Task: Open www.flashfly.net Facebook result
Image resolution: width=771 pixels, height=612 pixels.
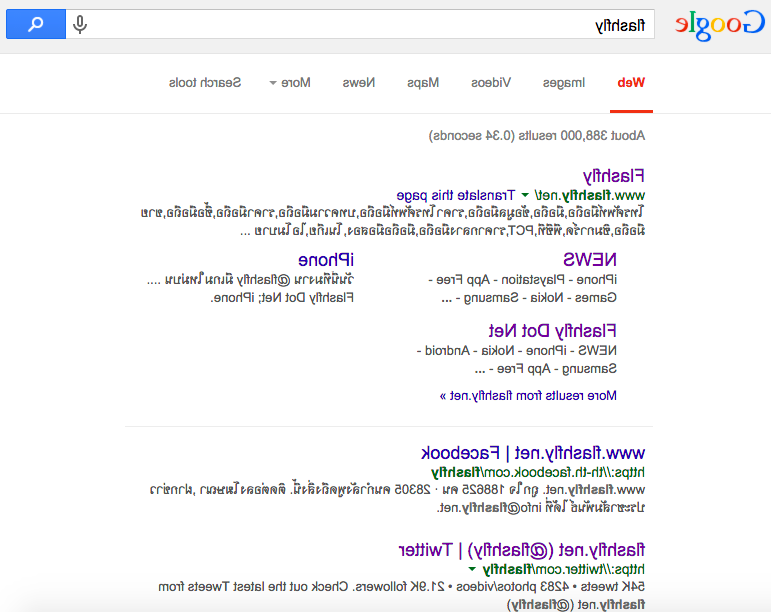Action: coord(533,453)
